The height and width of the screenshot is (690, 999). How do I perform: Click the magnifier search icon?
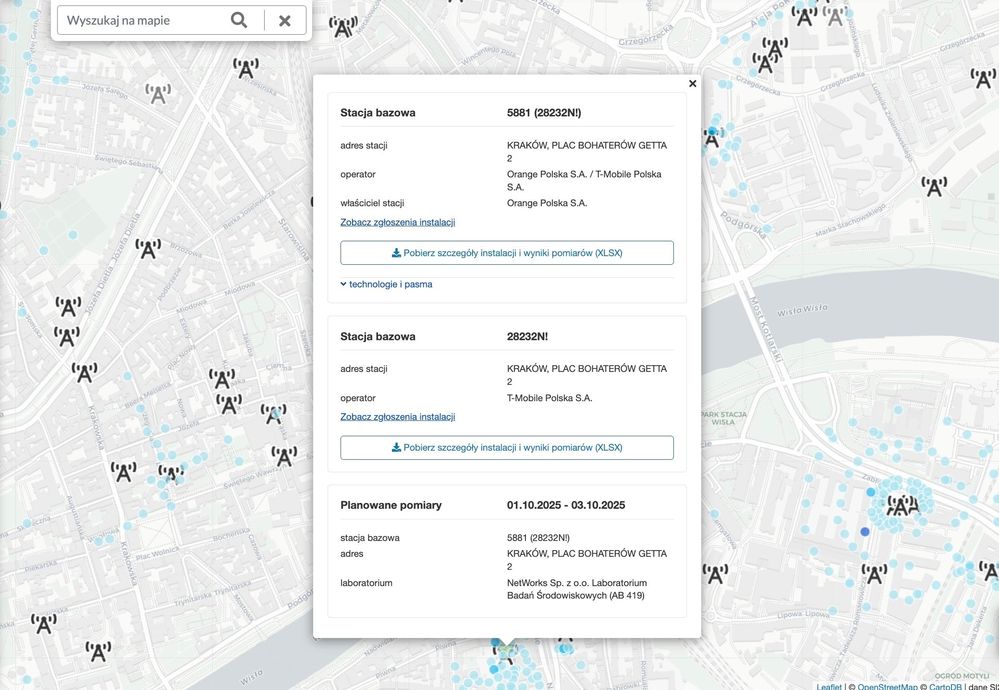pyautogui.click(x=239, y=20)
